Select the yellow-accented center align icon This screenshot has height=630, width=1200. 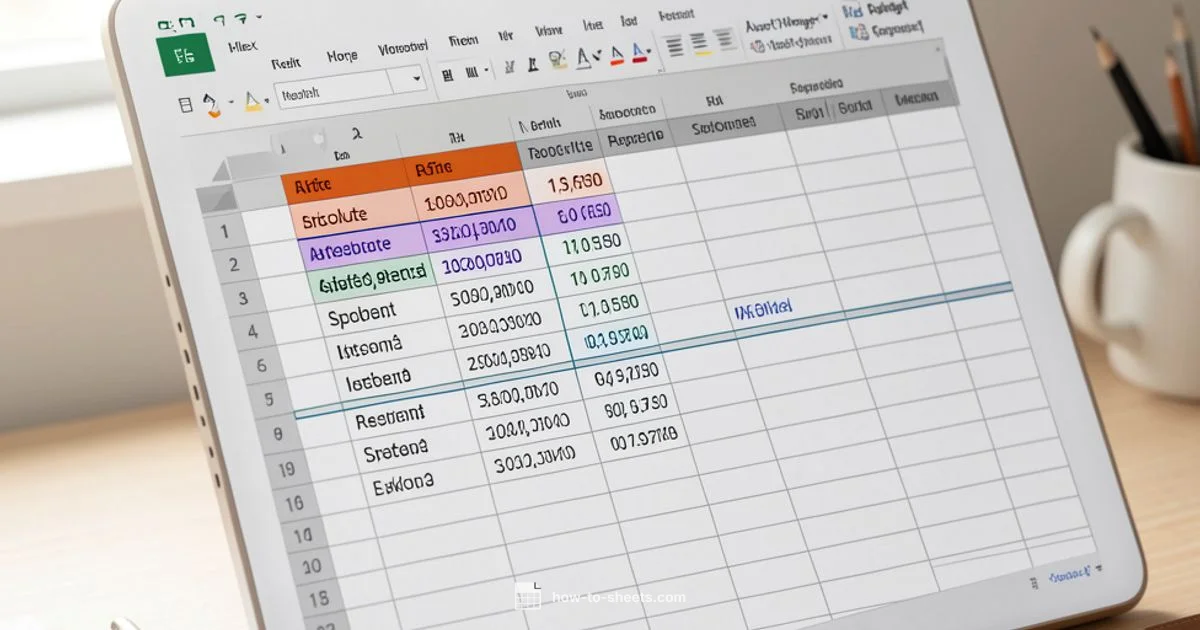coord(699,43)
